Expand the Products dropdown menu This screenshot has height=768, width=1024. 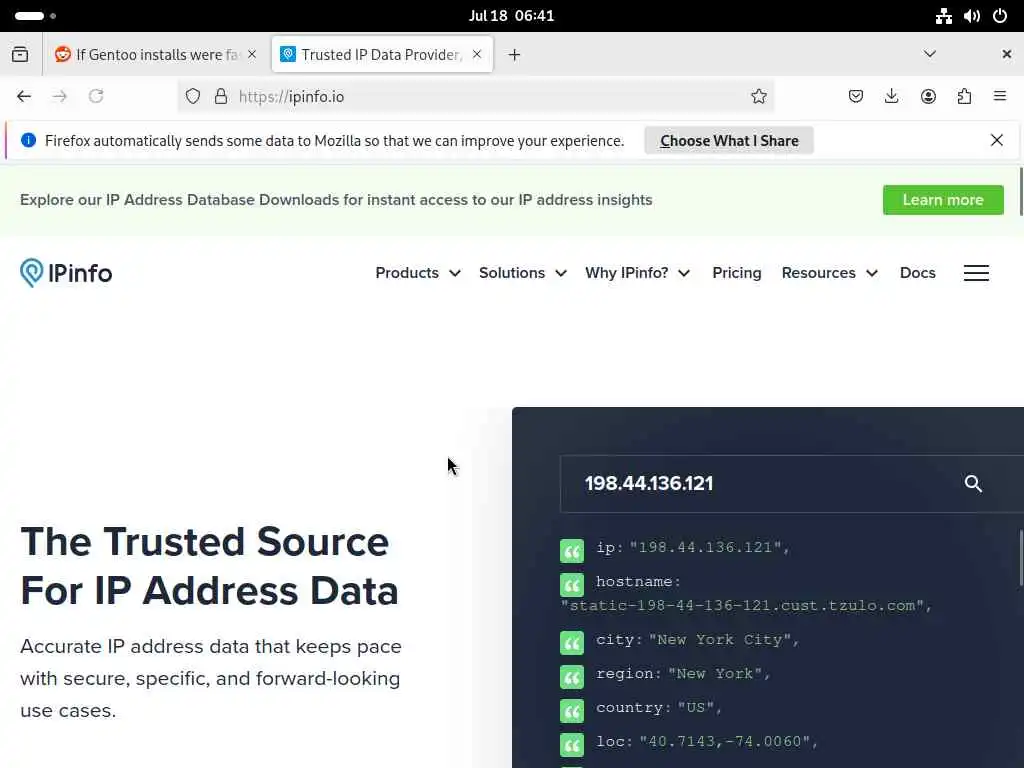[x=418, y=273]
